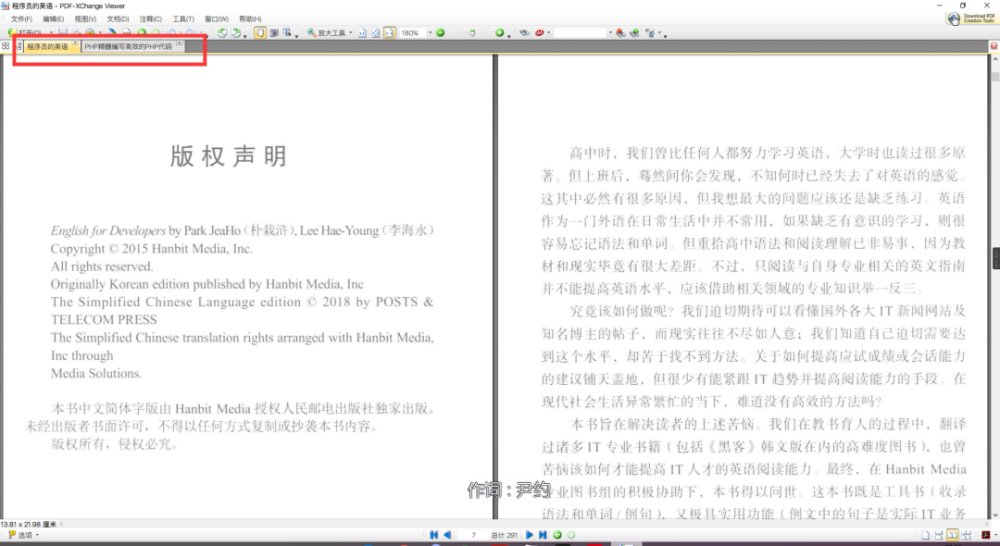Viewport: 1000px width, 546px height.
Task: Click the green go back view button
Action: point(557,535)
